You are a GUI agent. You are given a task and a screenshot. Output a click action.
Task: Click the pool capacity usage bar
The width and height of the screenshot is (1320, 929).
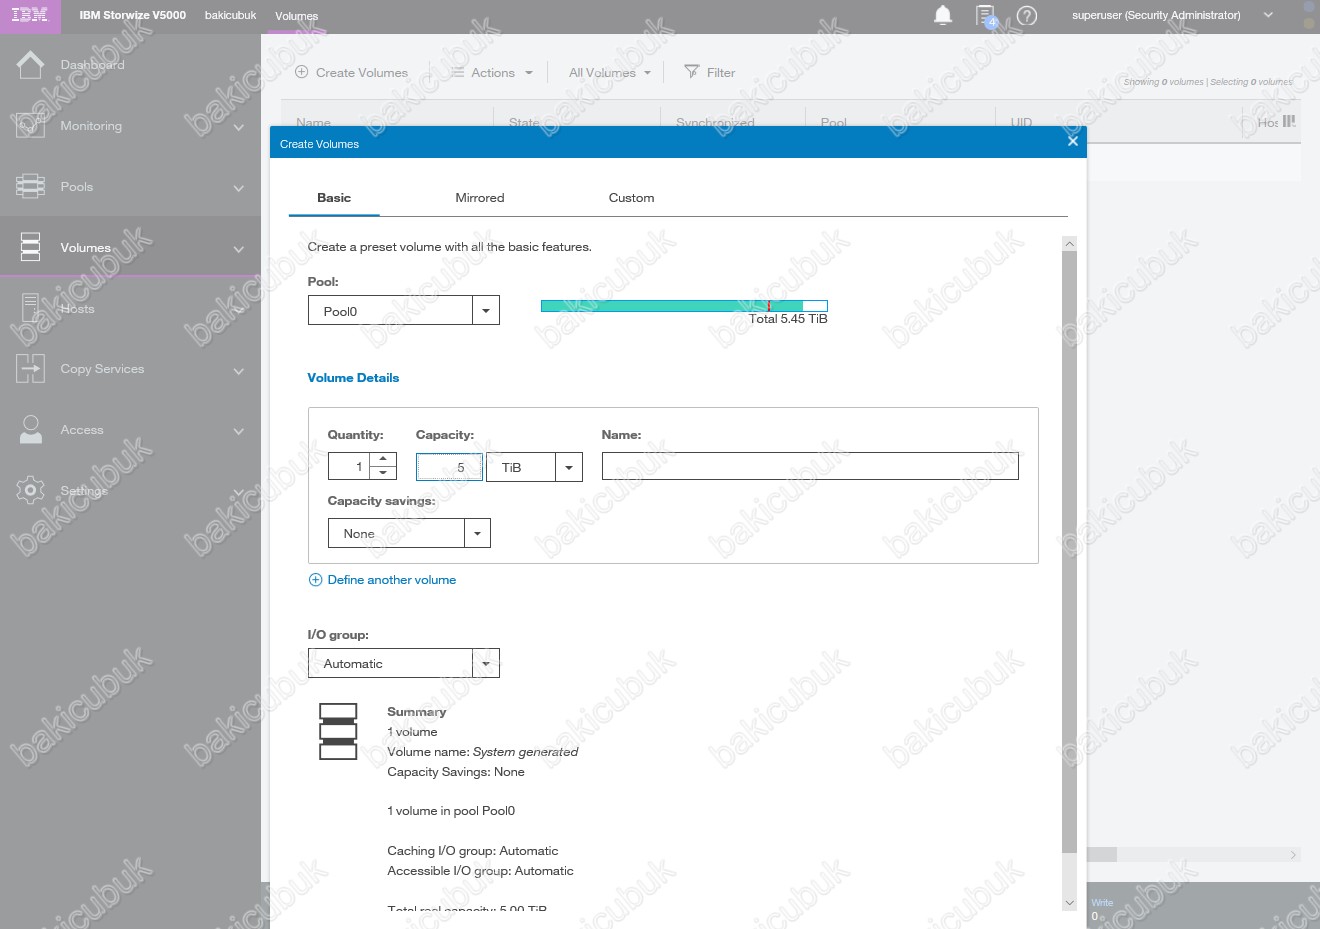[684, 306]
